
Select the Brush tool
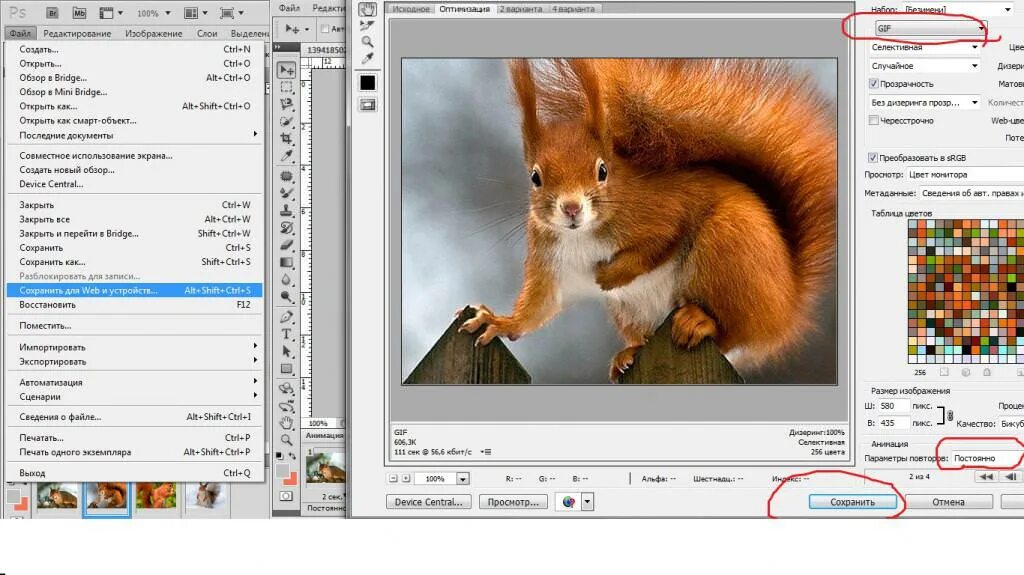[286, 193]
